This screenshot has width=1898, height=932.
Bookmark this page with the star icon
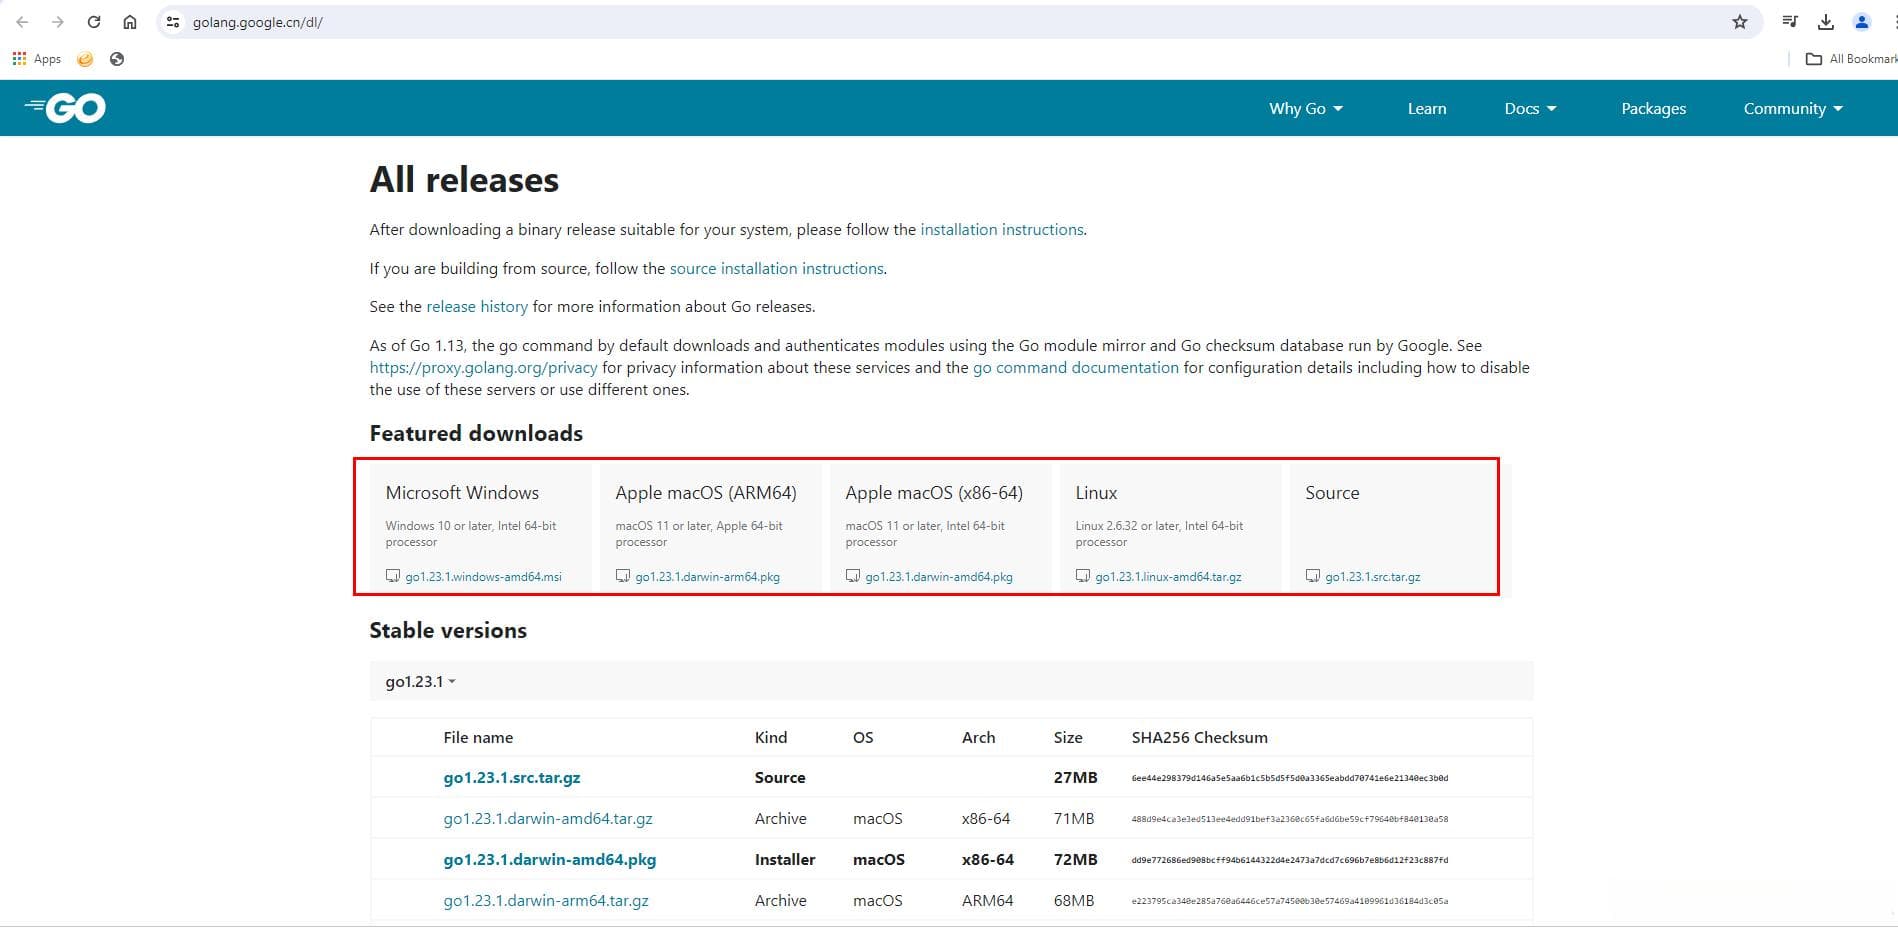tap(1740, 22)
